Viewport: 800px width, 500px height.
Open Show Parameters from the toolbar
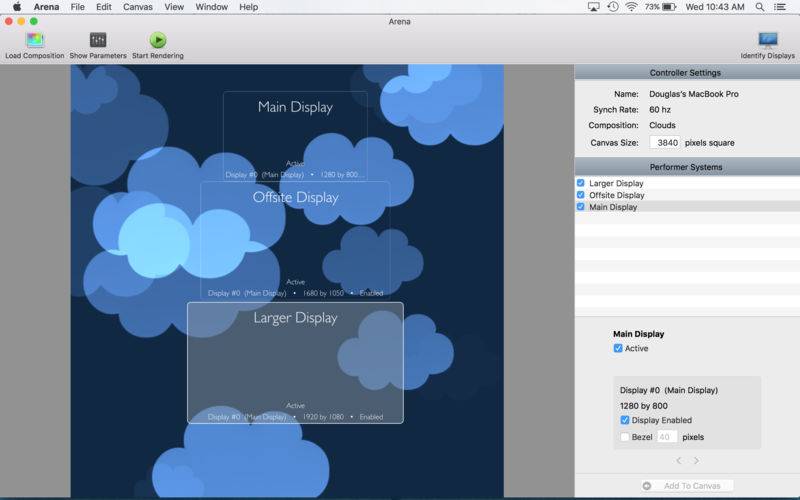coord(98,41)
